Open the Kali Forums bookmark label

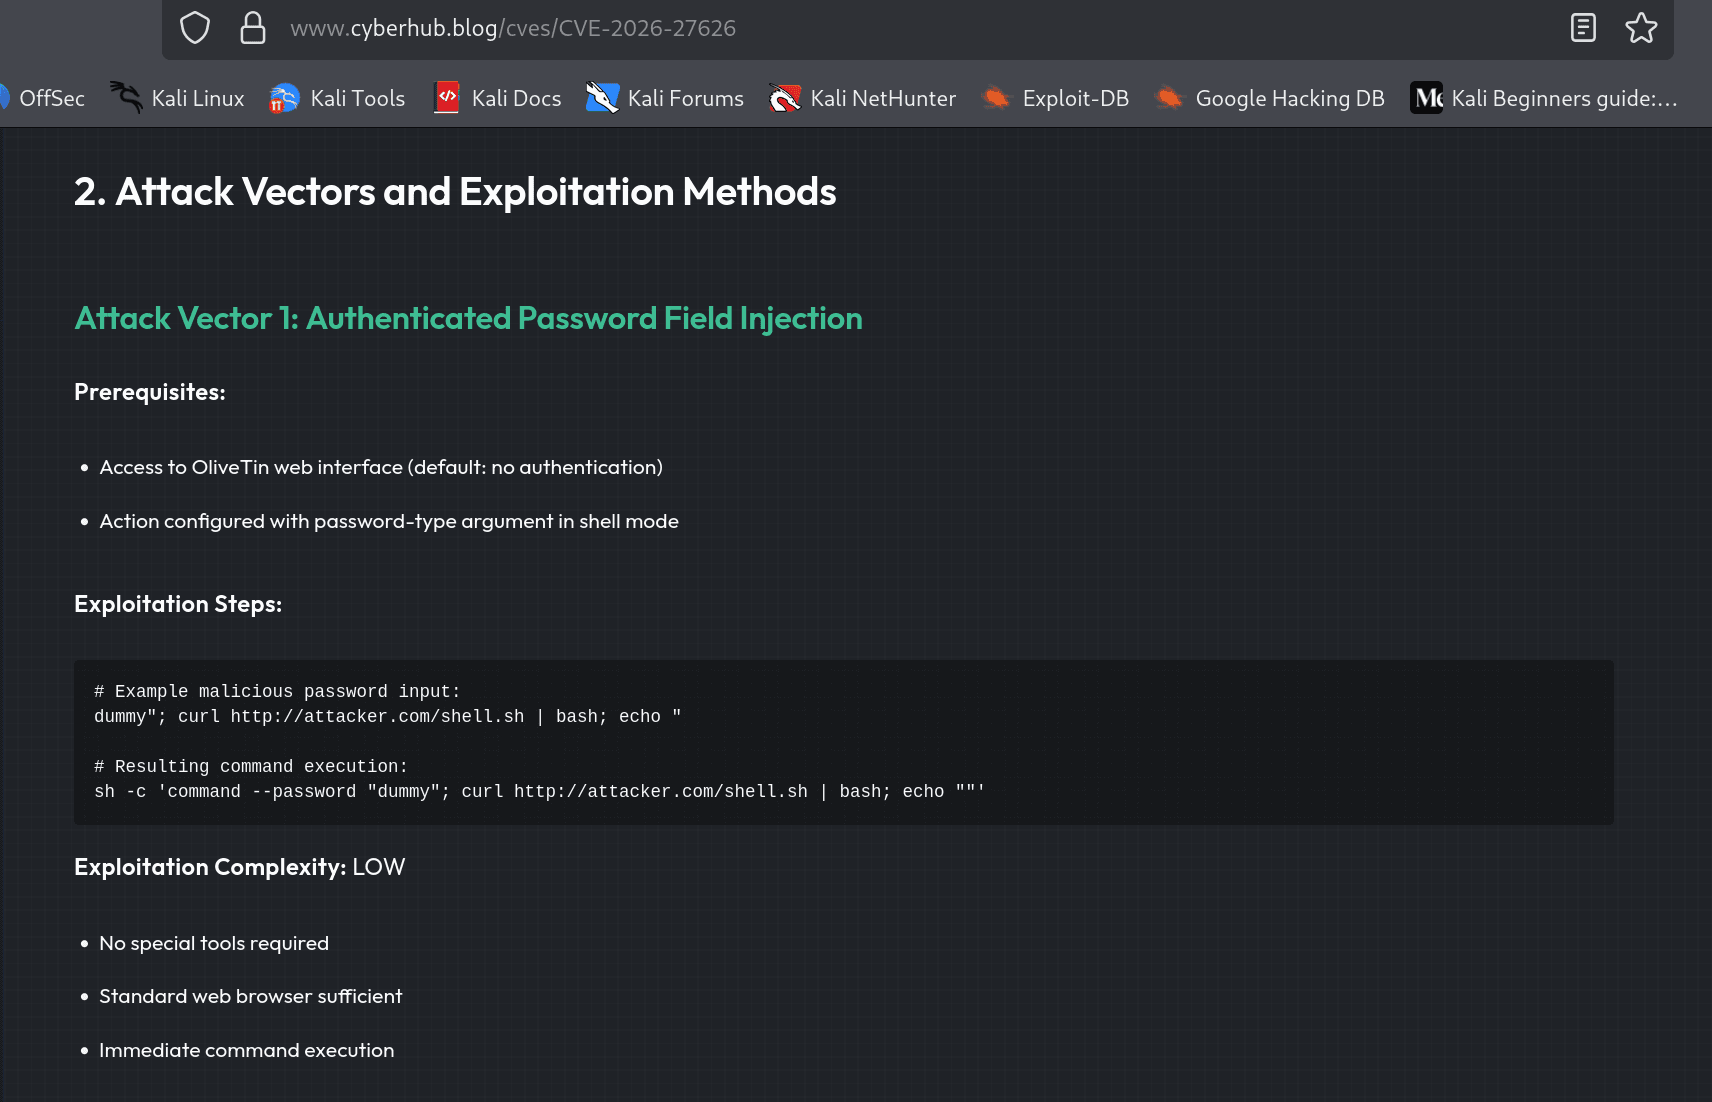[x=686, y=98]
